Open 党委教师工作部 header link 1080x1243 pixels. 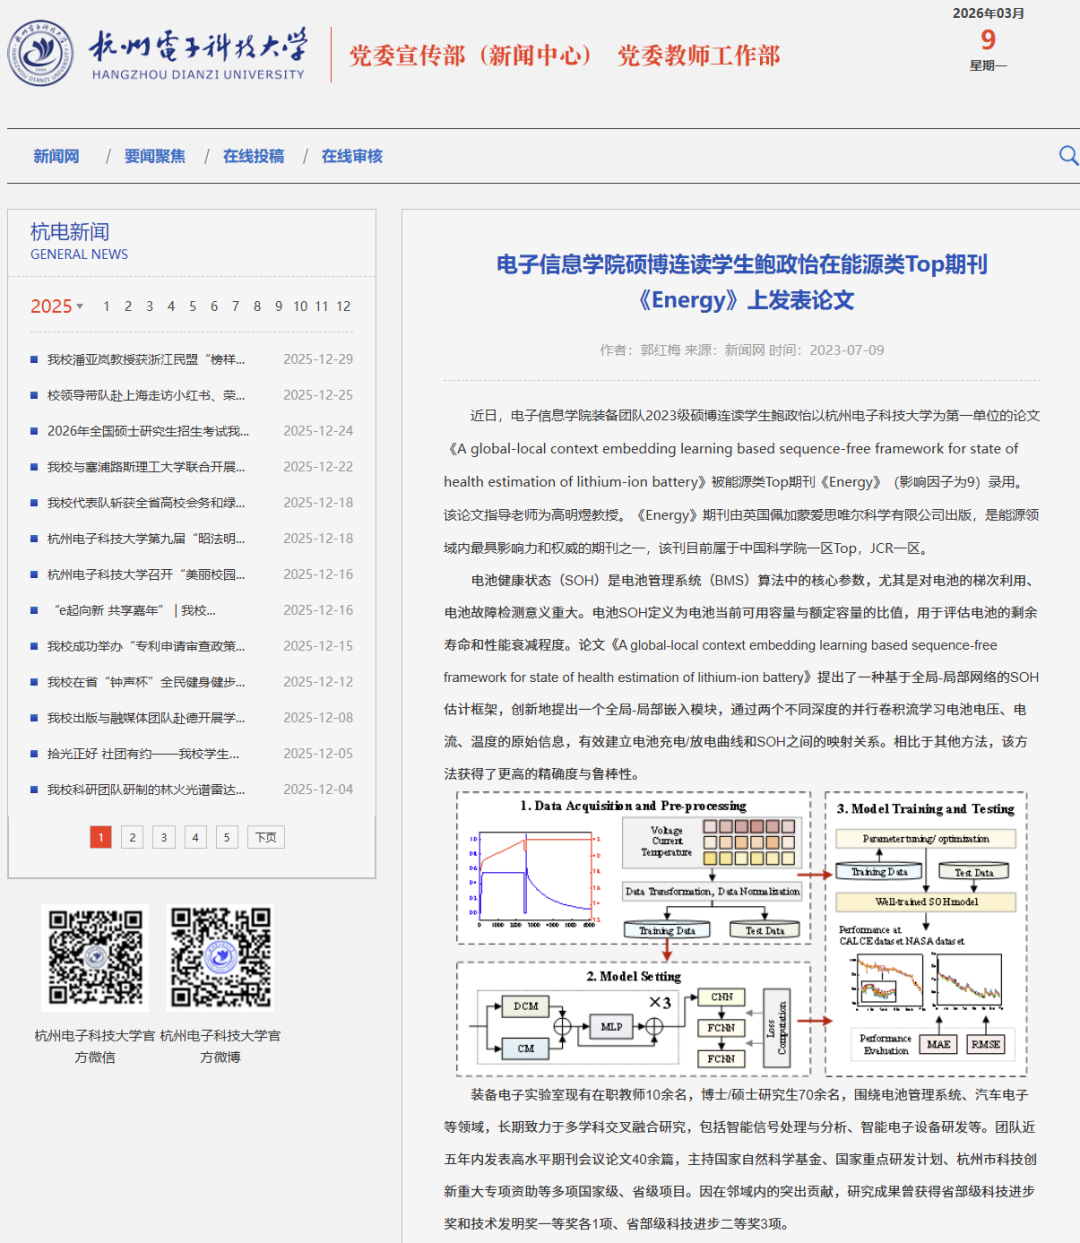699,55
